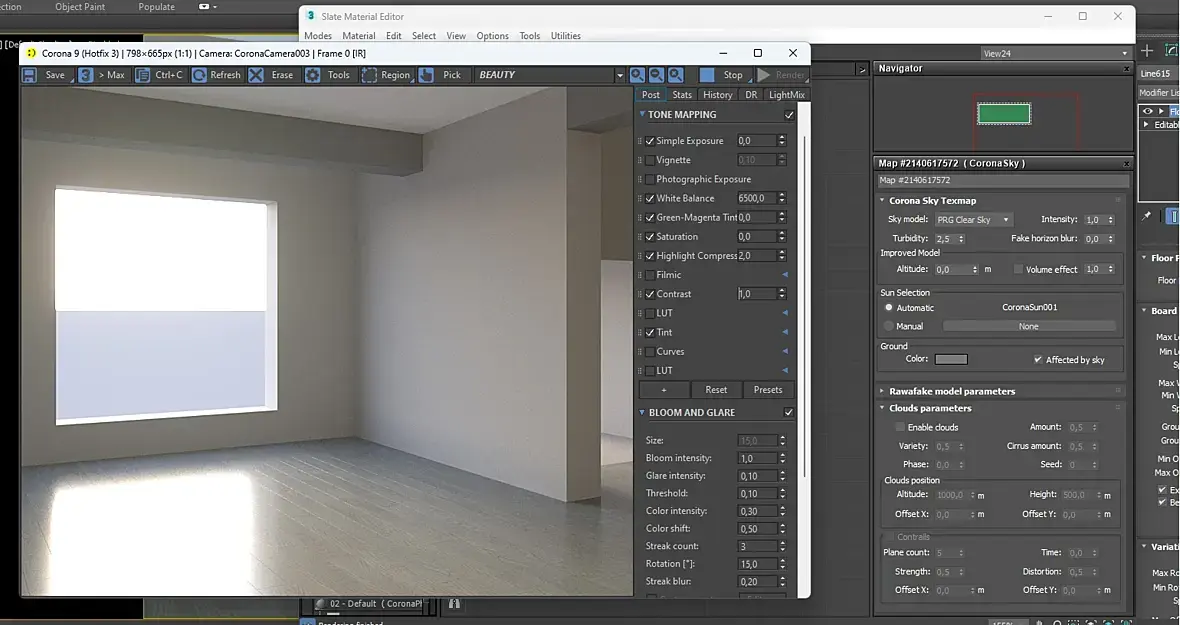The image size is (1180, 625).
Task: Click the Stop render icon
Action: (x=707, y=75)
